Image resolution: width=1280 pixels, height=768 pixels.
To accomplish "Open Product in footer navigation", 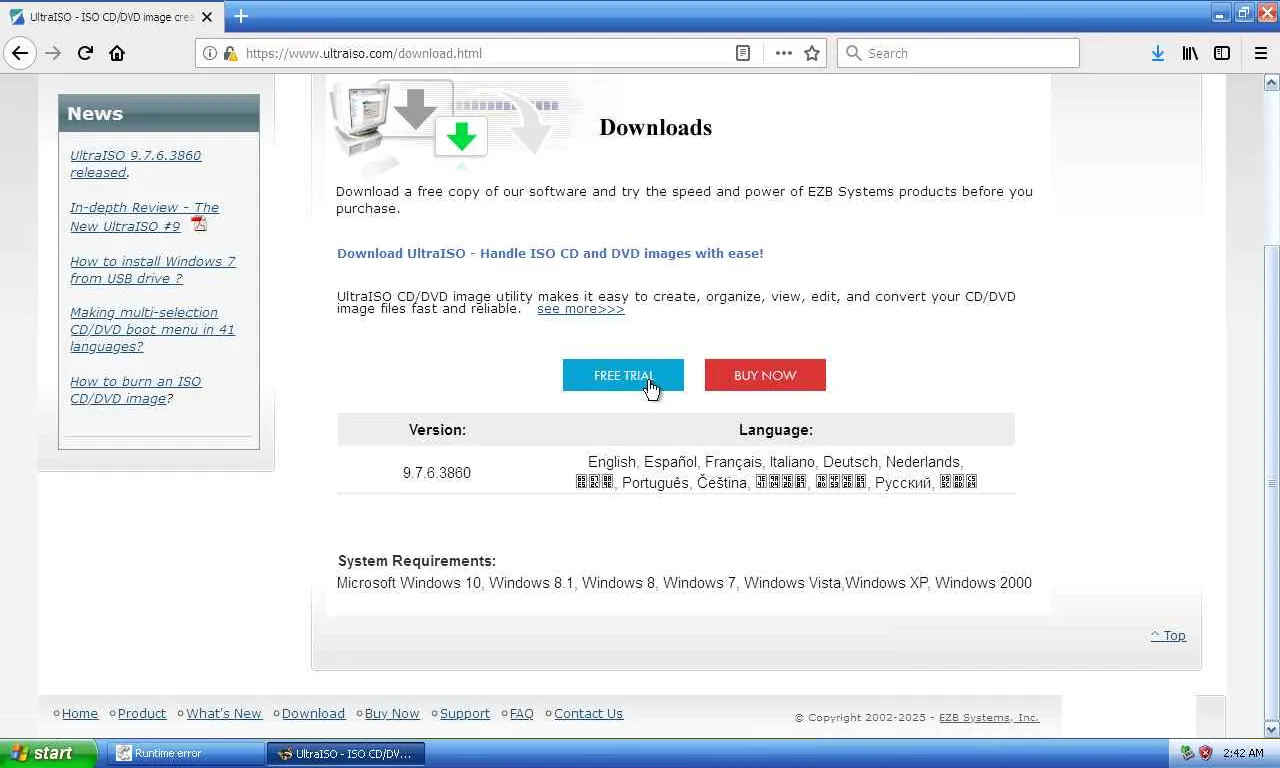I will tap(142, 713).
